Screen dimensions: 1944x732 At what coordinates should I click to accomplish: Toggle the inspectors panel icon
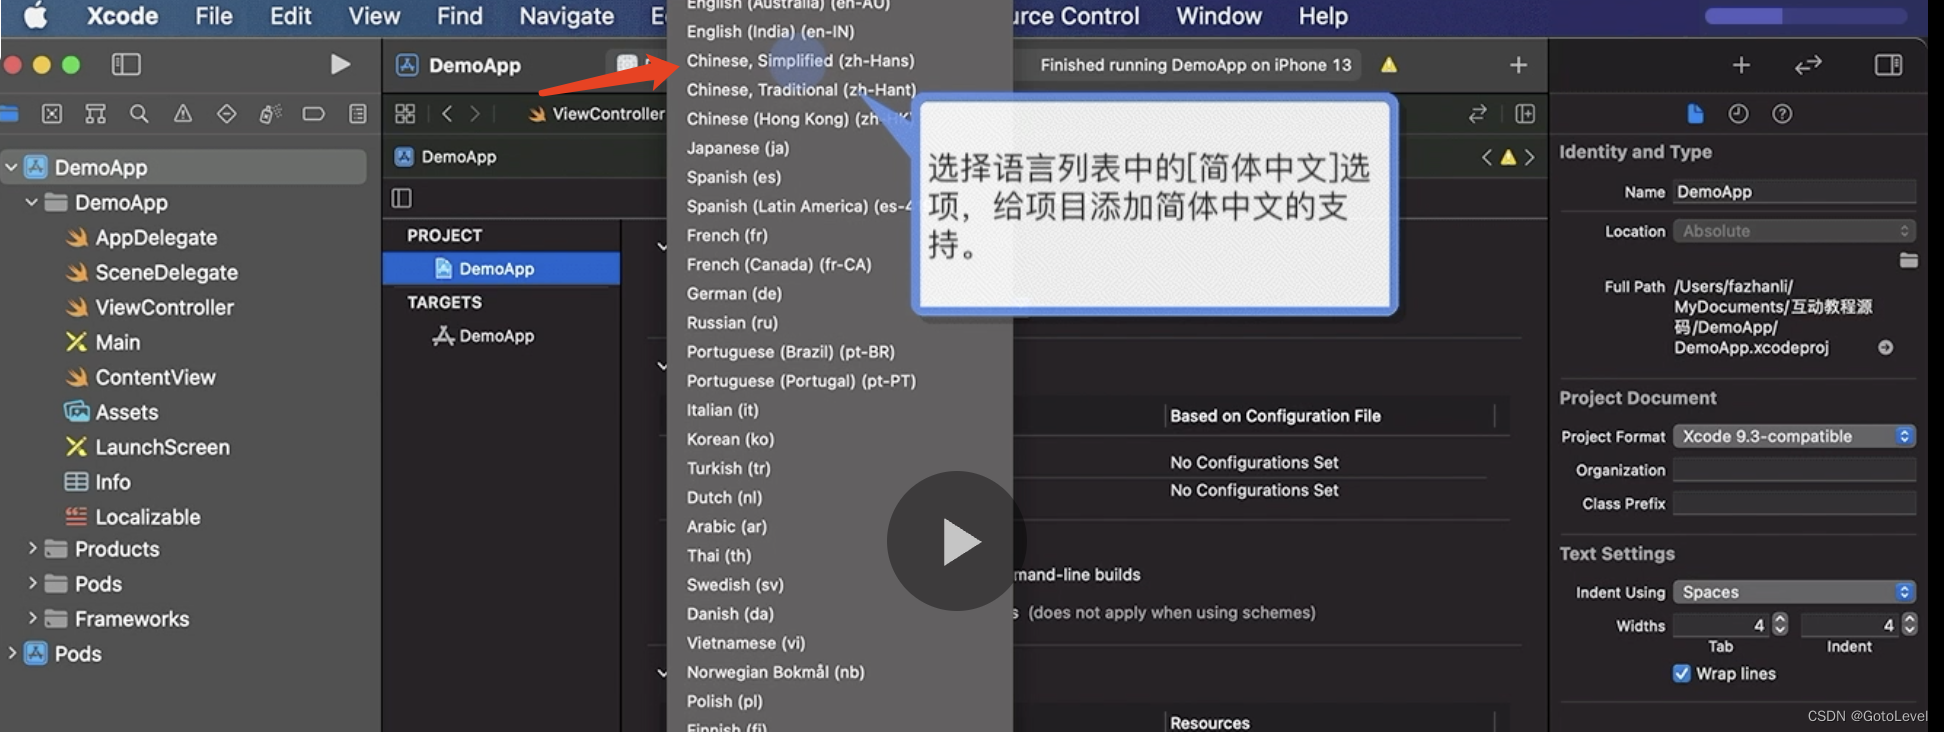[x=1888, y=65]
